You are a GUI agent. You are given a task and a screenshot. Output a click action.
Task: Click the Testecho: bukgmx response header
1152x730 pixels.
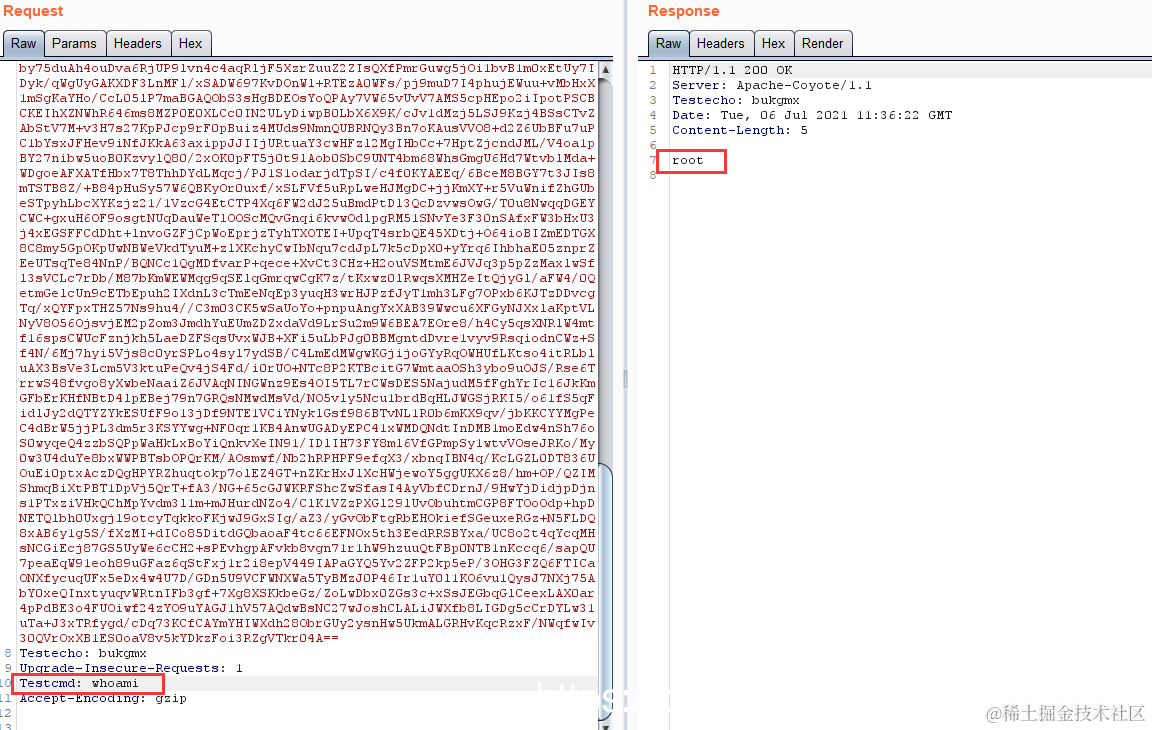[735, 101]
